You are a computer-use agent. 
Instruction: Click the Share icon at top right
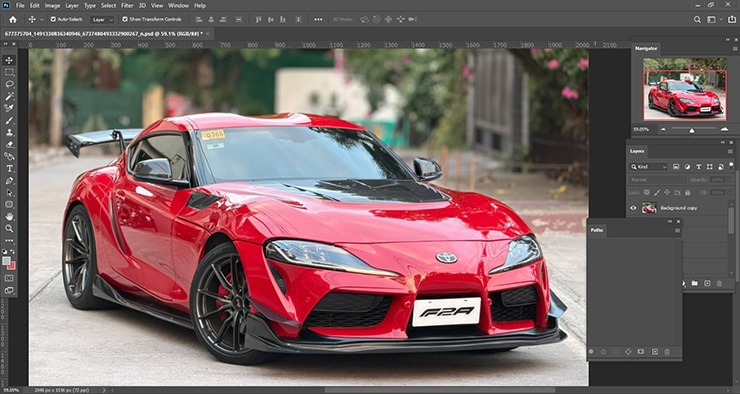(x=732, y=19)
